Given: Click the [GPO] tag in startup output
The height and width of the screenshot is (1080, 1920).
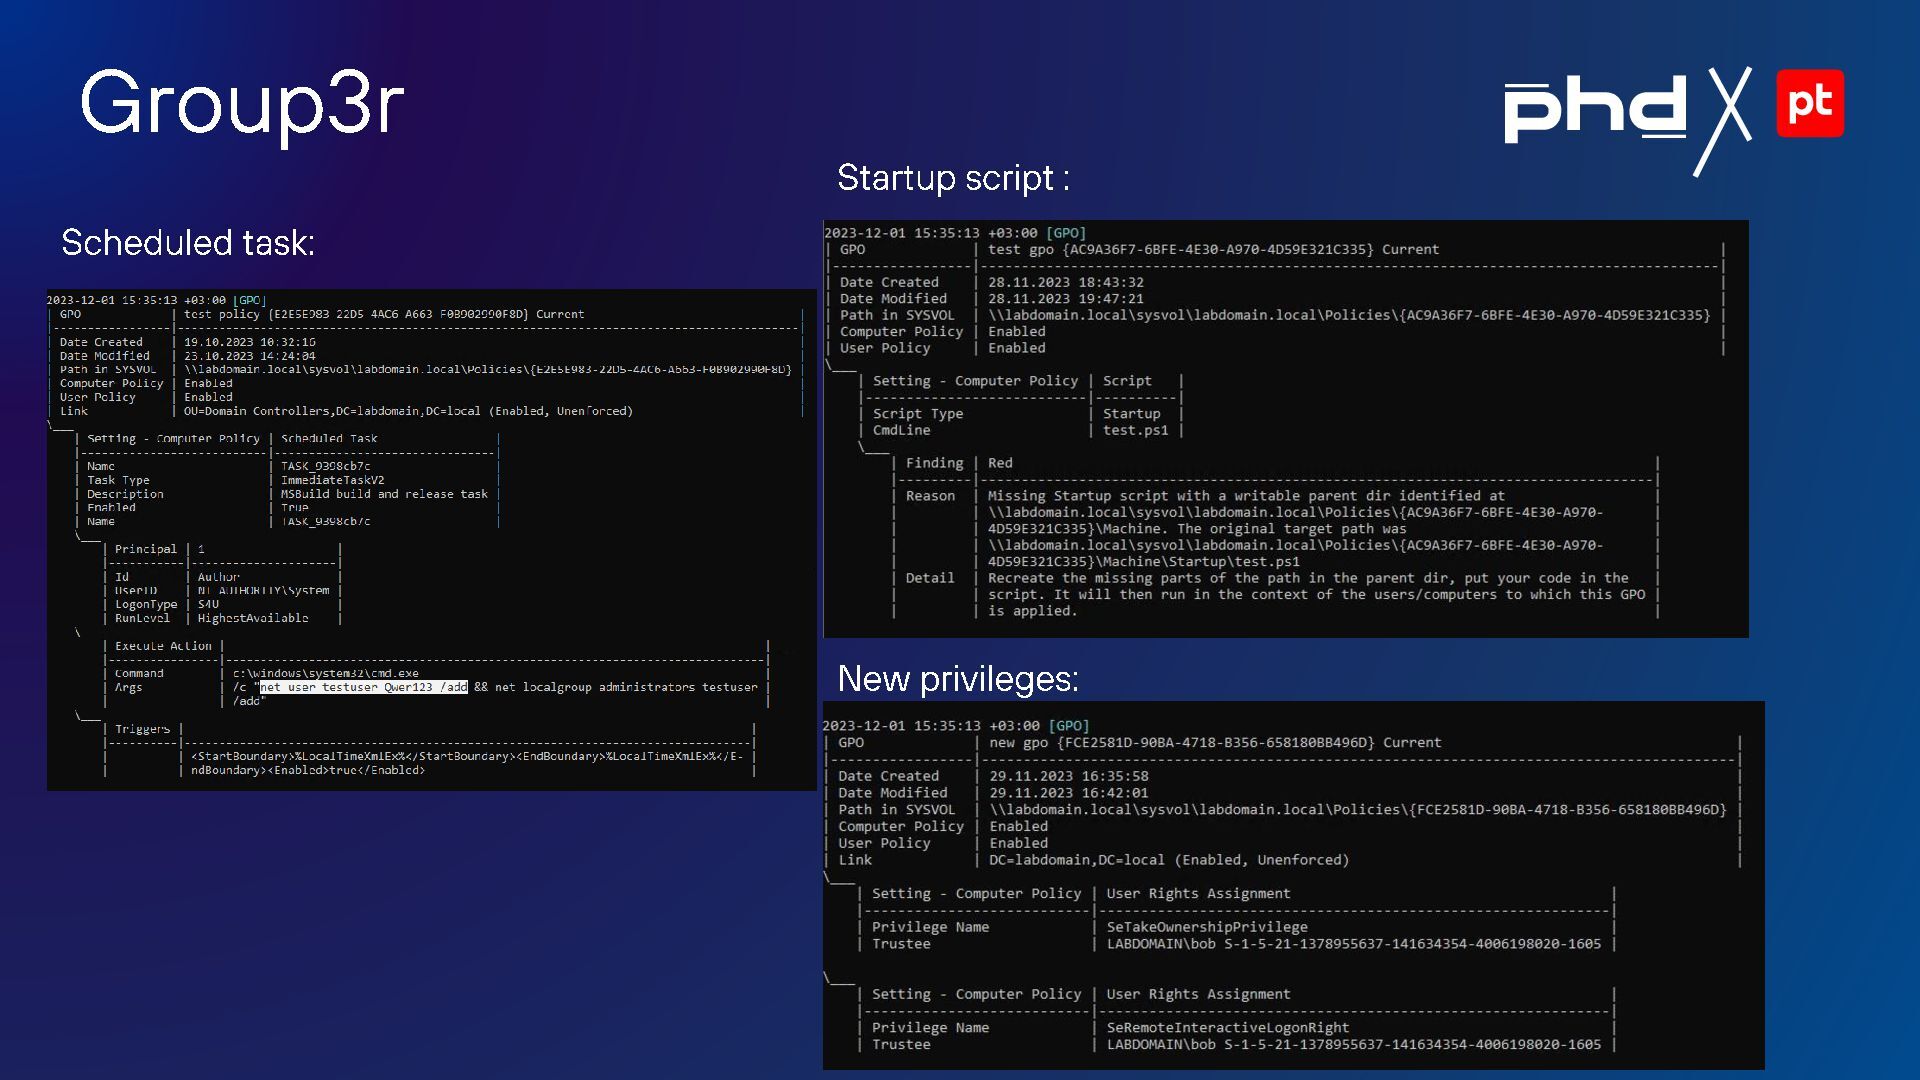Looking at the screenshot, I should click(x=1065, y=233).
